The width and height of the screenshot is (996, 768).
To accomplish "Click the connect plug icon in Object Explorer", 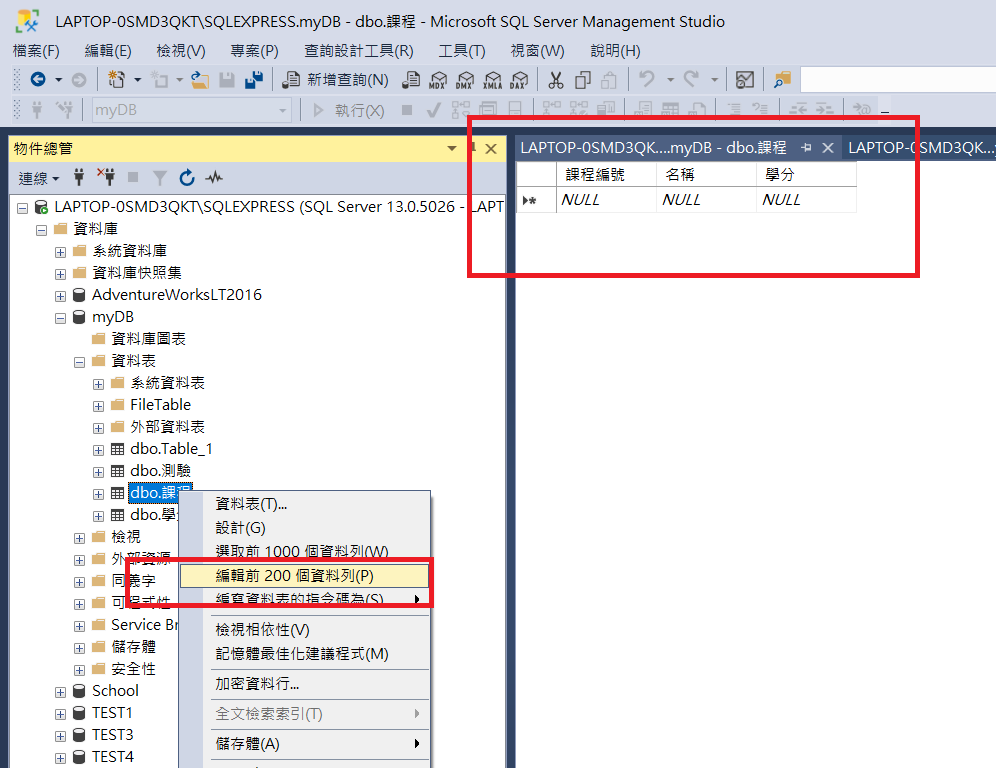I will [x=79, y=177].
